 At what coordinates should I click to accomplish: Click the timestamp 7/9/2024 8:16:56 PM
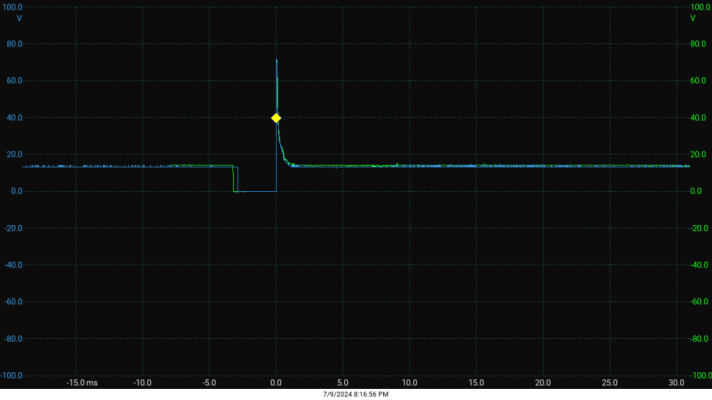[x=356, y=395]
